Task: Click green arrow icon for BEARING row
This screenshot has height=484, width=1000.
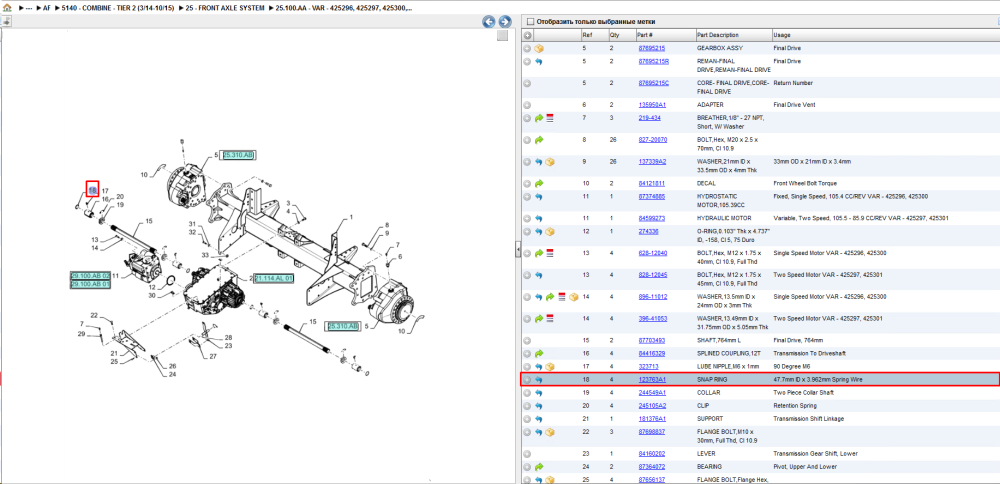Action: point(539,467)
